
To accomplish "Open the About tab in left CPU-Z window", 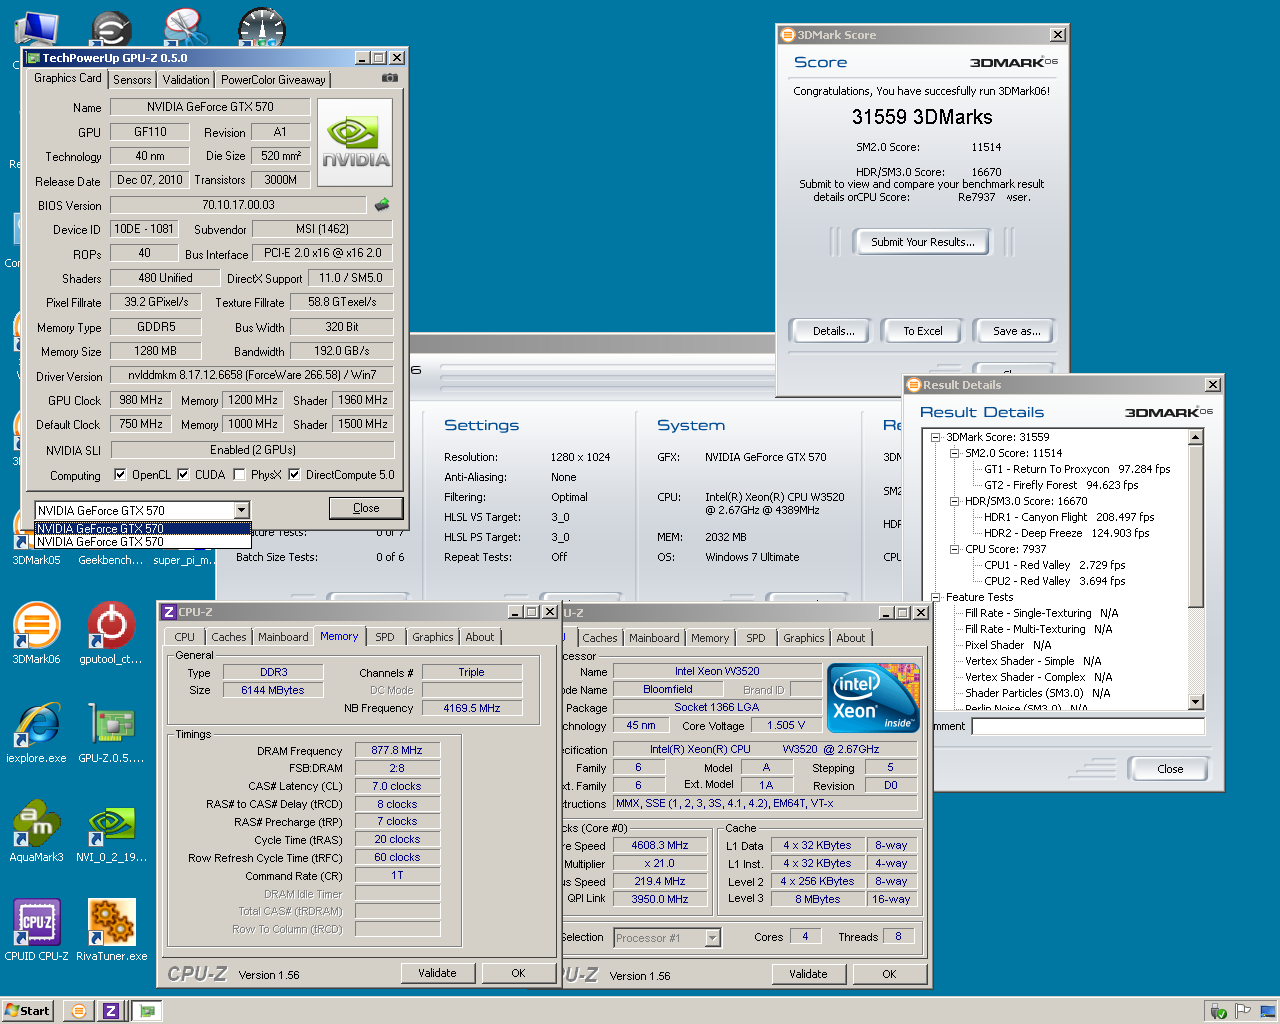I will [480, 637].
